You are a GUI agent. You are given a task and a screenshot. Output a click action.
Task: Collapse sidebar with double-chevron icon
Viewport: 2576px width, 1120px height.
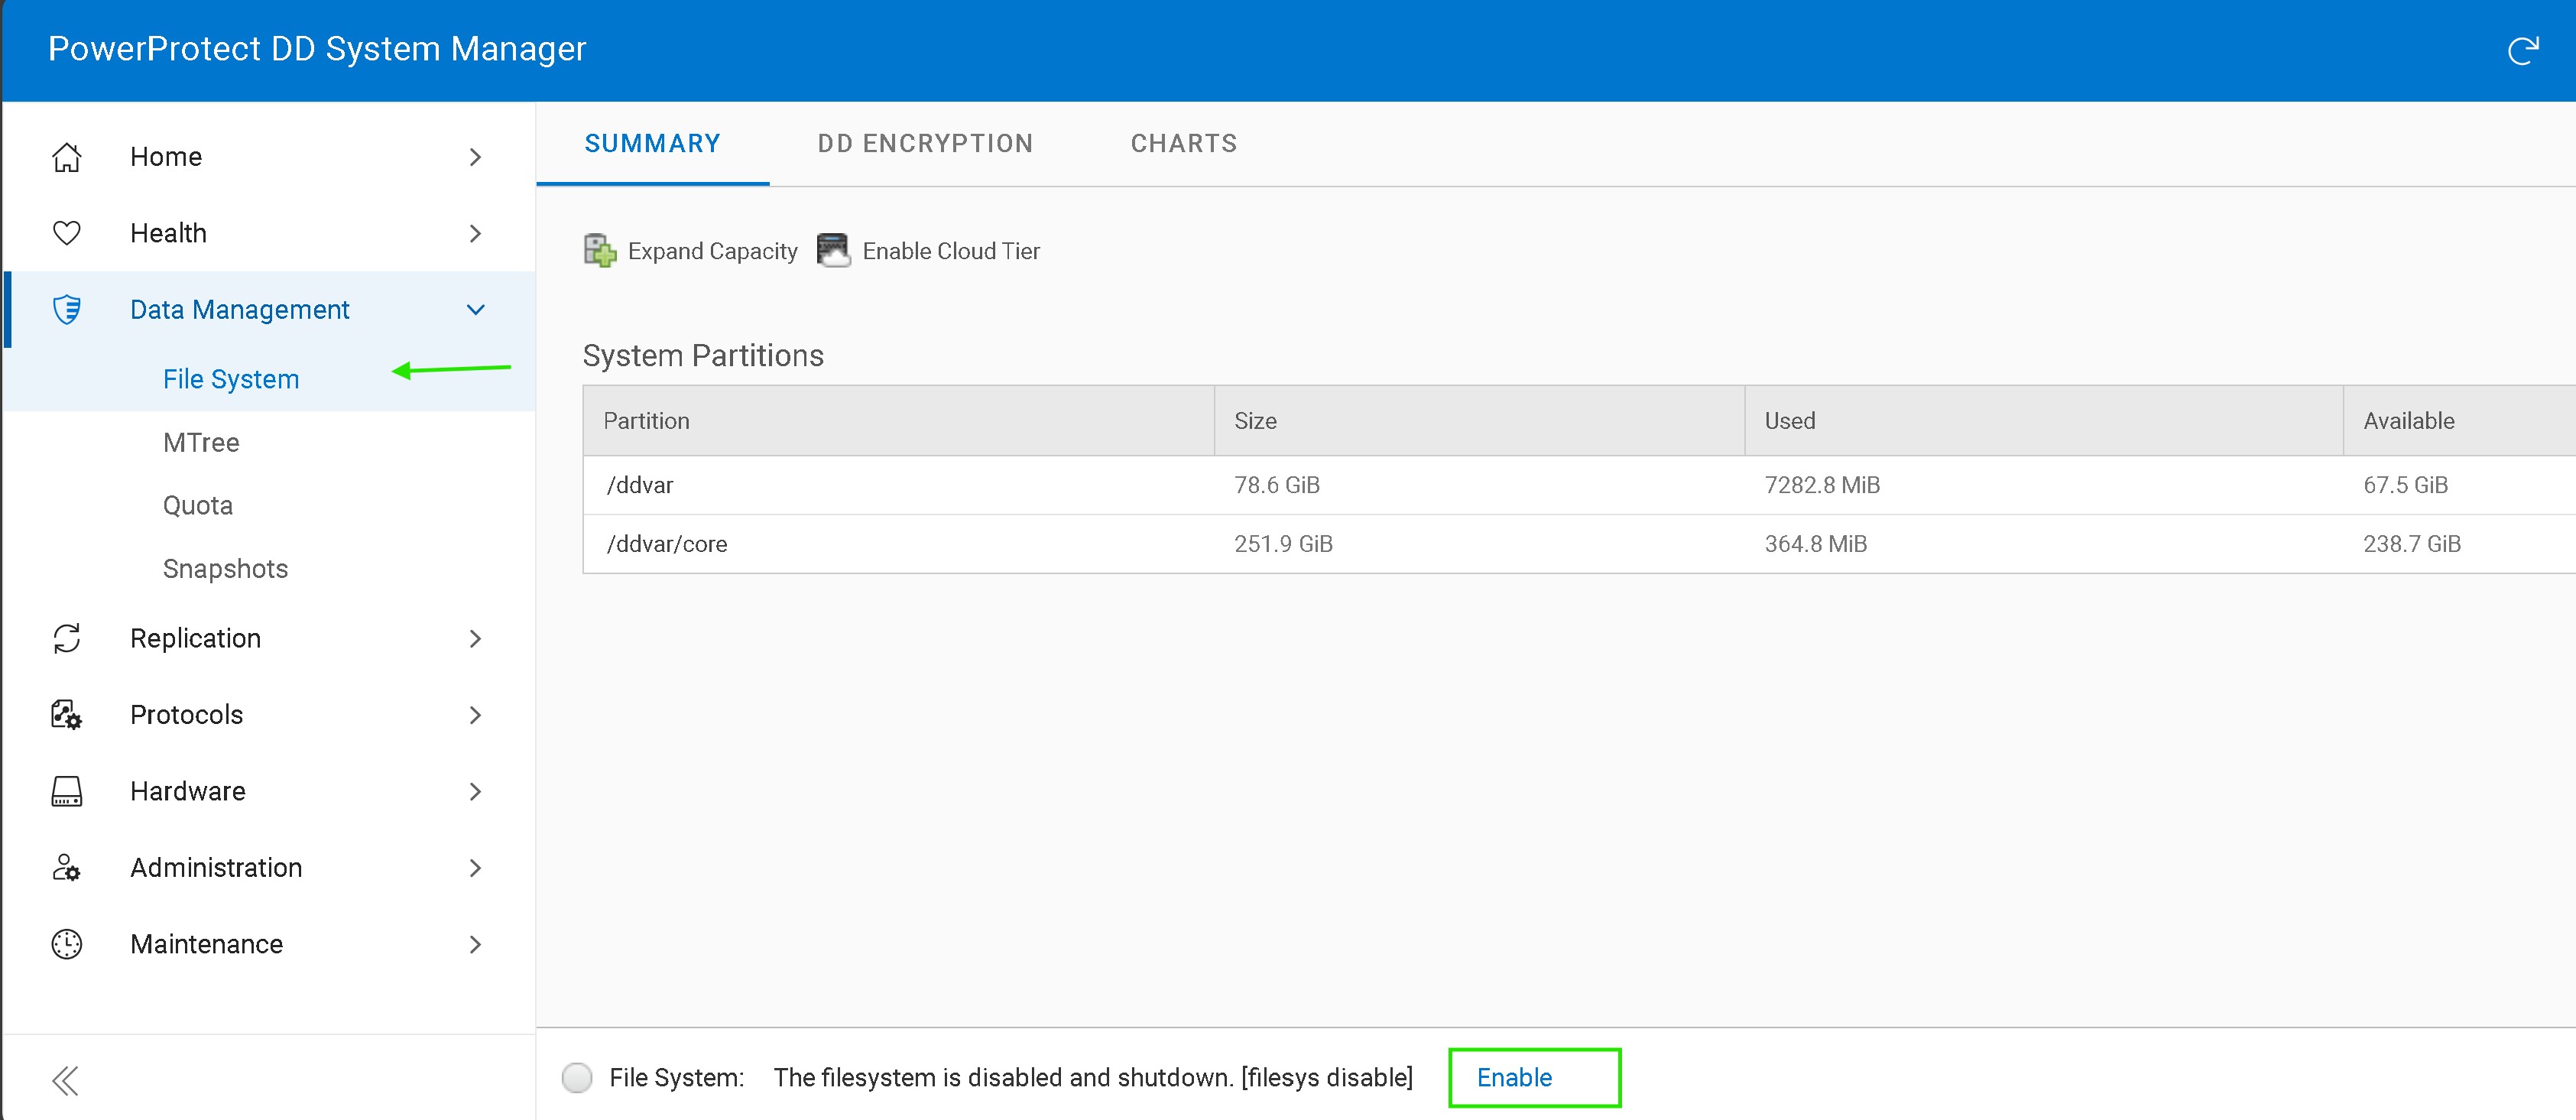pos(66,1080)
